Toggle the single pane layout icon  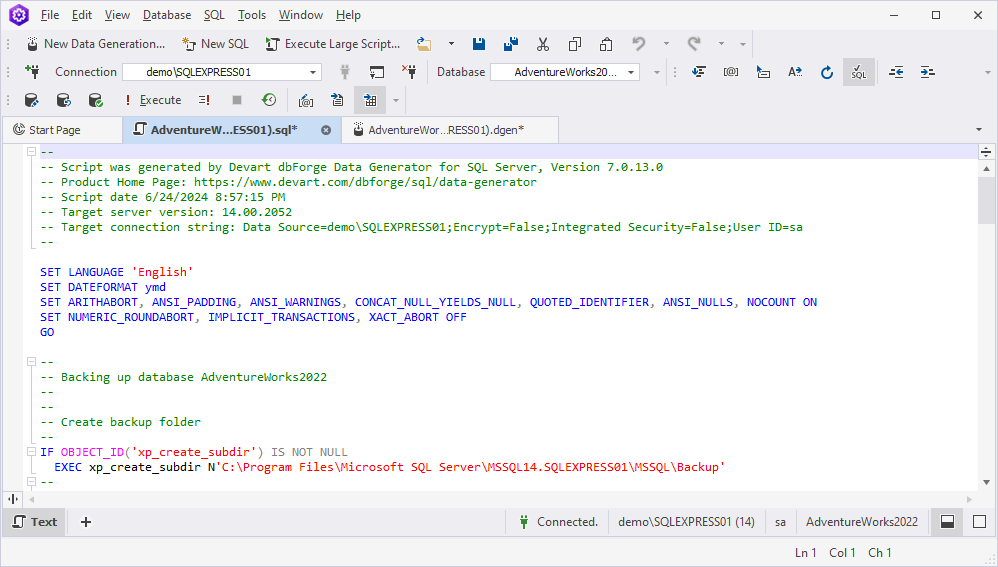pyautogui.click(x=980, y=522)
